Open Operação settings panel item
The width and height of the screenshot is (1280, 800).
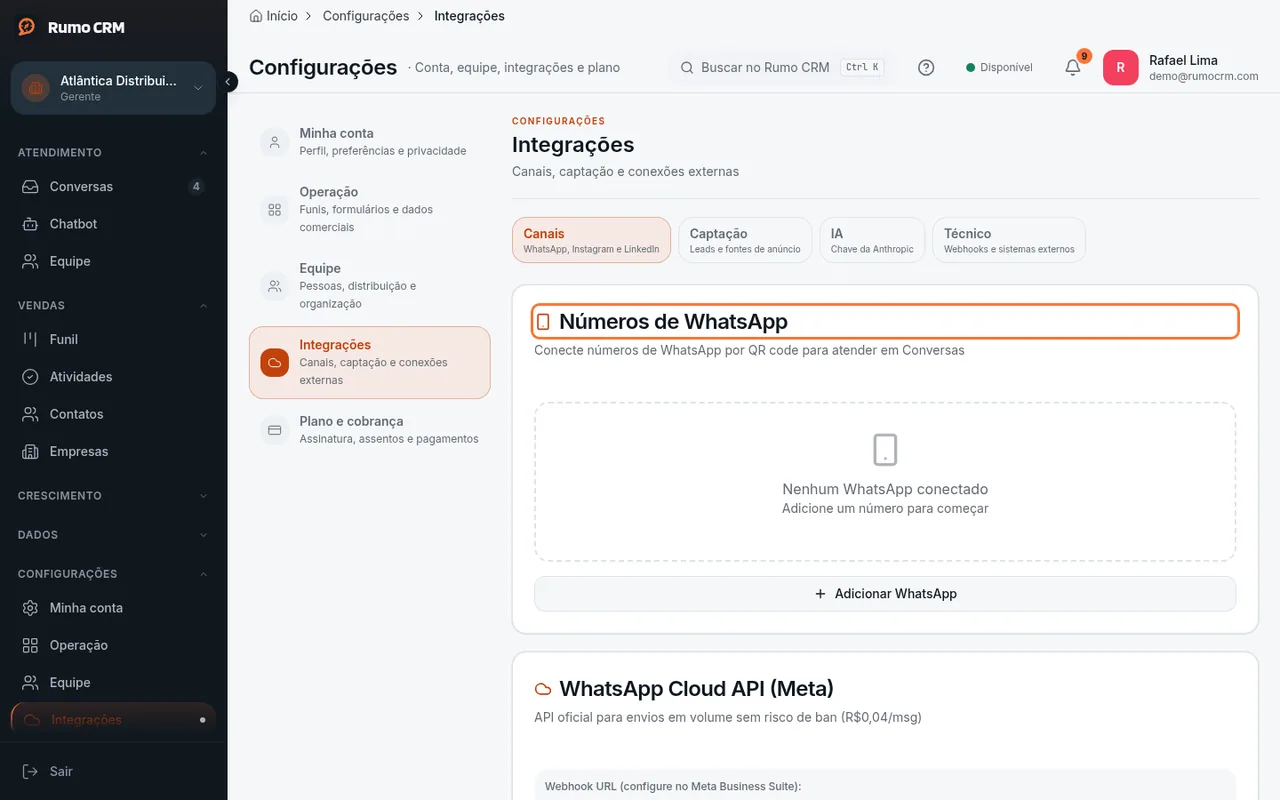tap(370, 209)
